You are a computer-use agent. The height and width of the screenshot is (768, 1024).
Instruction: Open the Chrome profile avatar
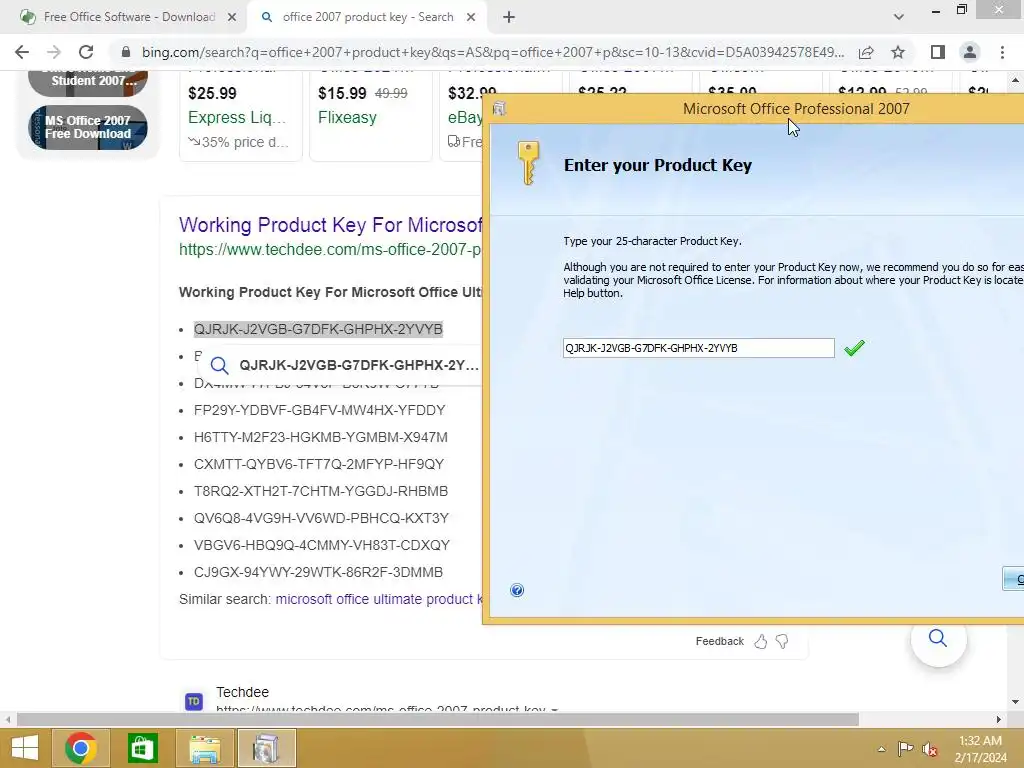coord(970,52)
